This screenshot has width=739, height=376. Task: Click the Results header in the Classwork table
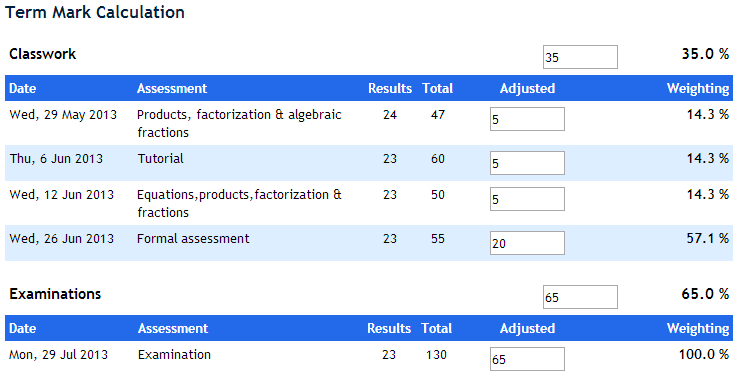(x=390, y=88)
